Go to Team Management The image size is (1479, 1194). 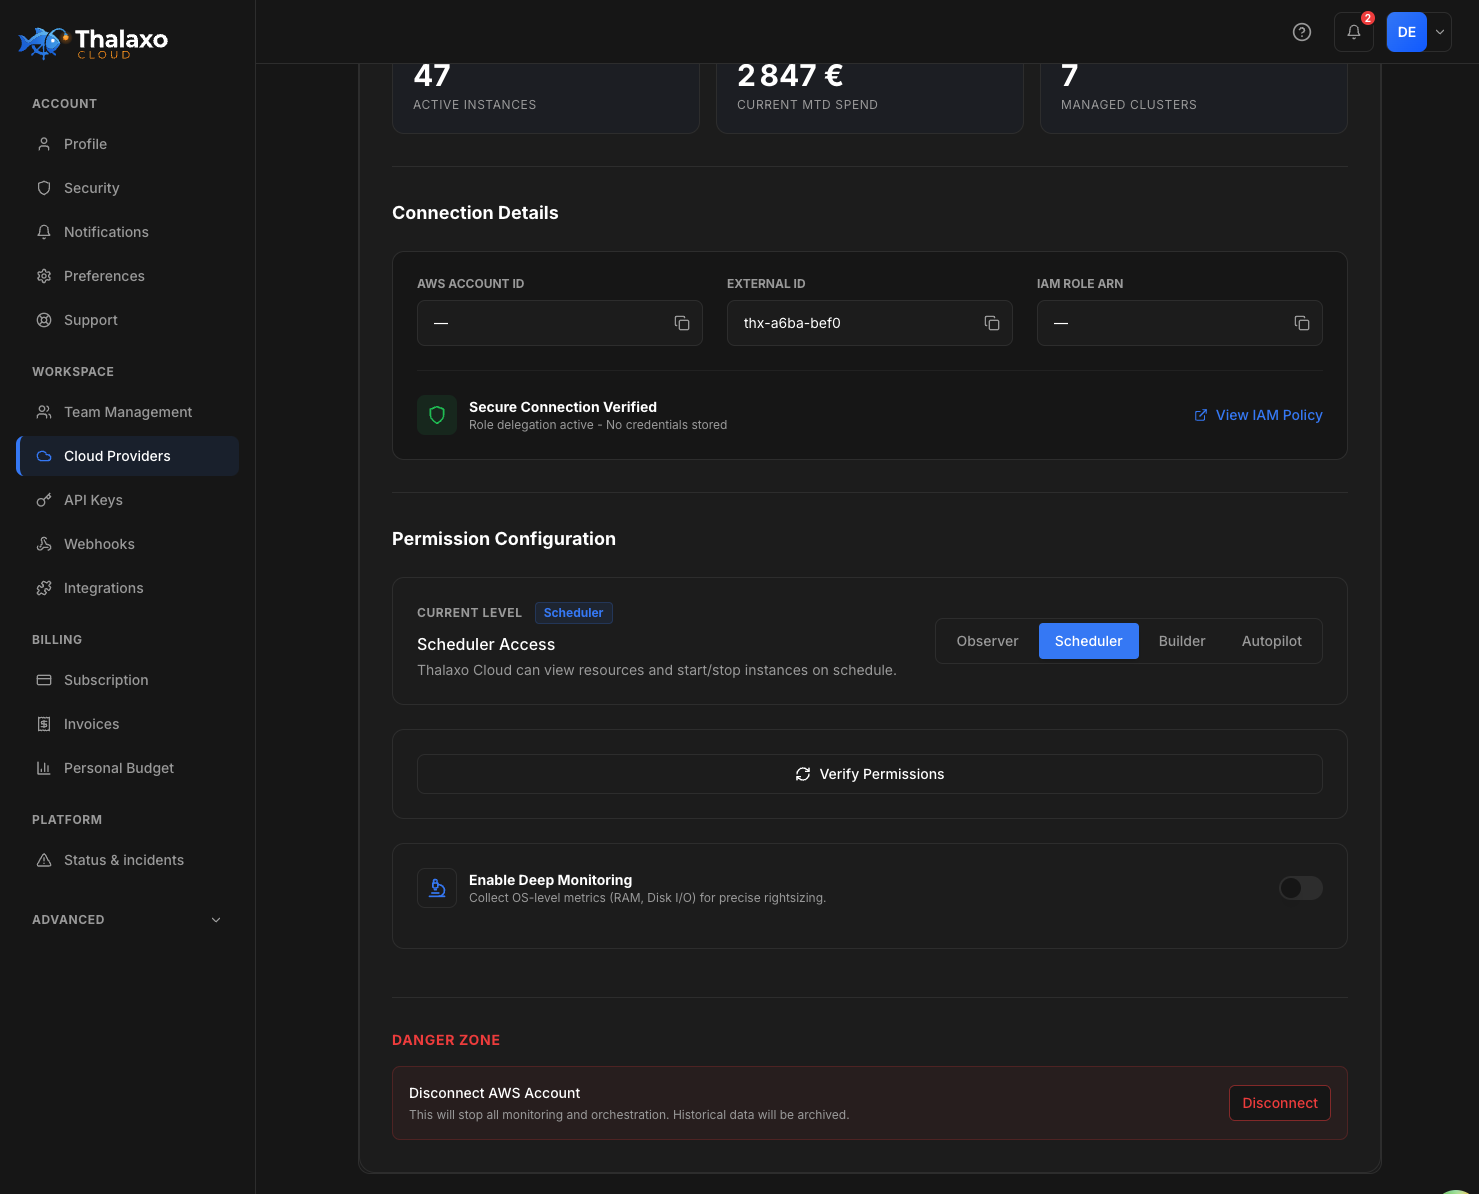click(x=127, y=412)
